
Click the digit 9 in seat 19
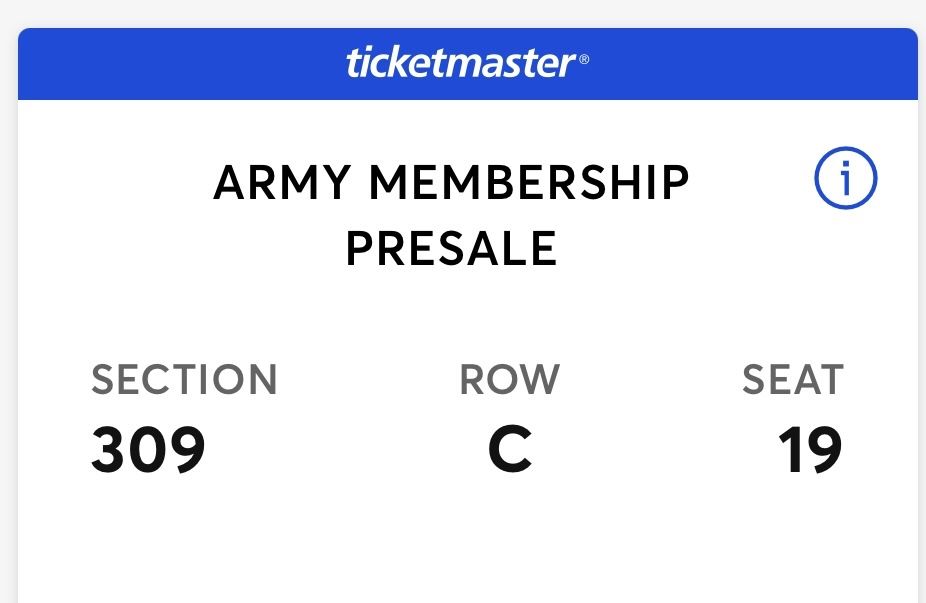pyautogui.click(x=825, y=450)
